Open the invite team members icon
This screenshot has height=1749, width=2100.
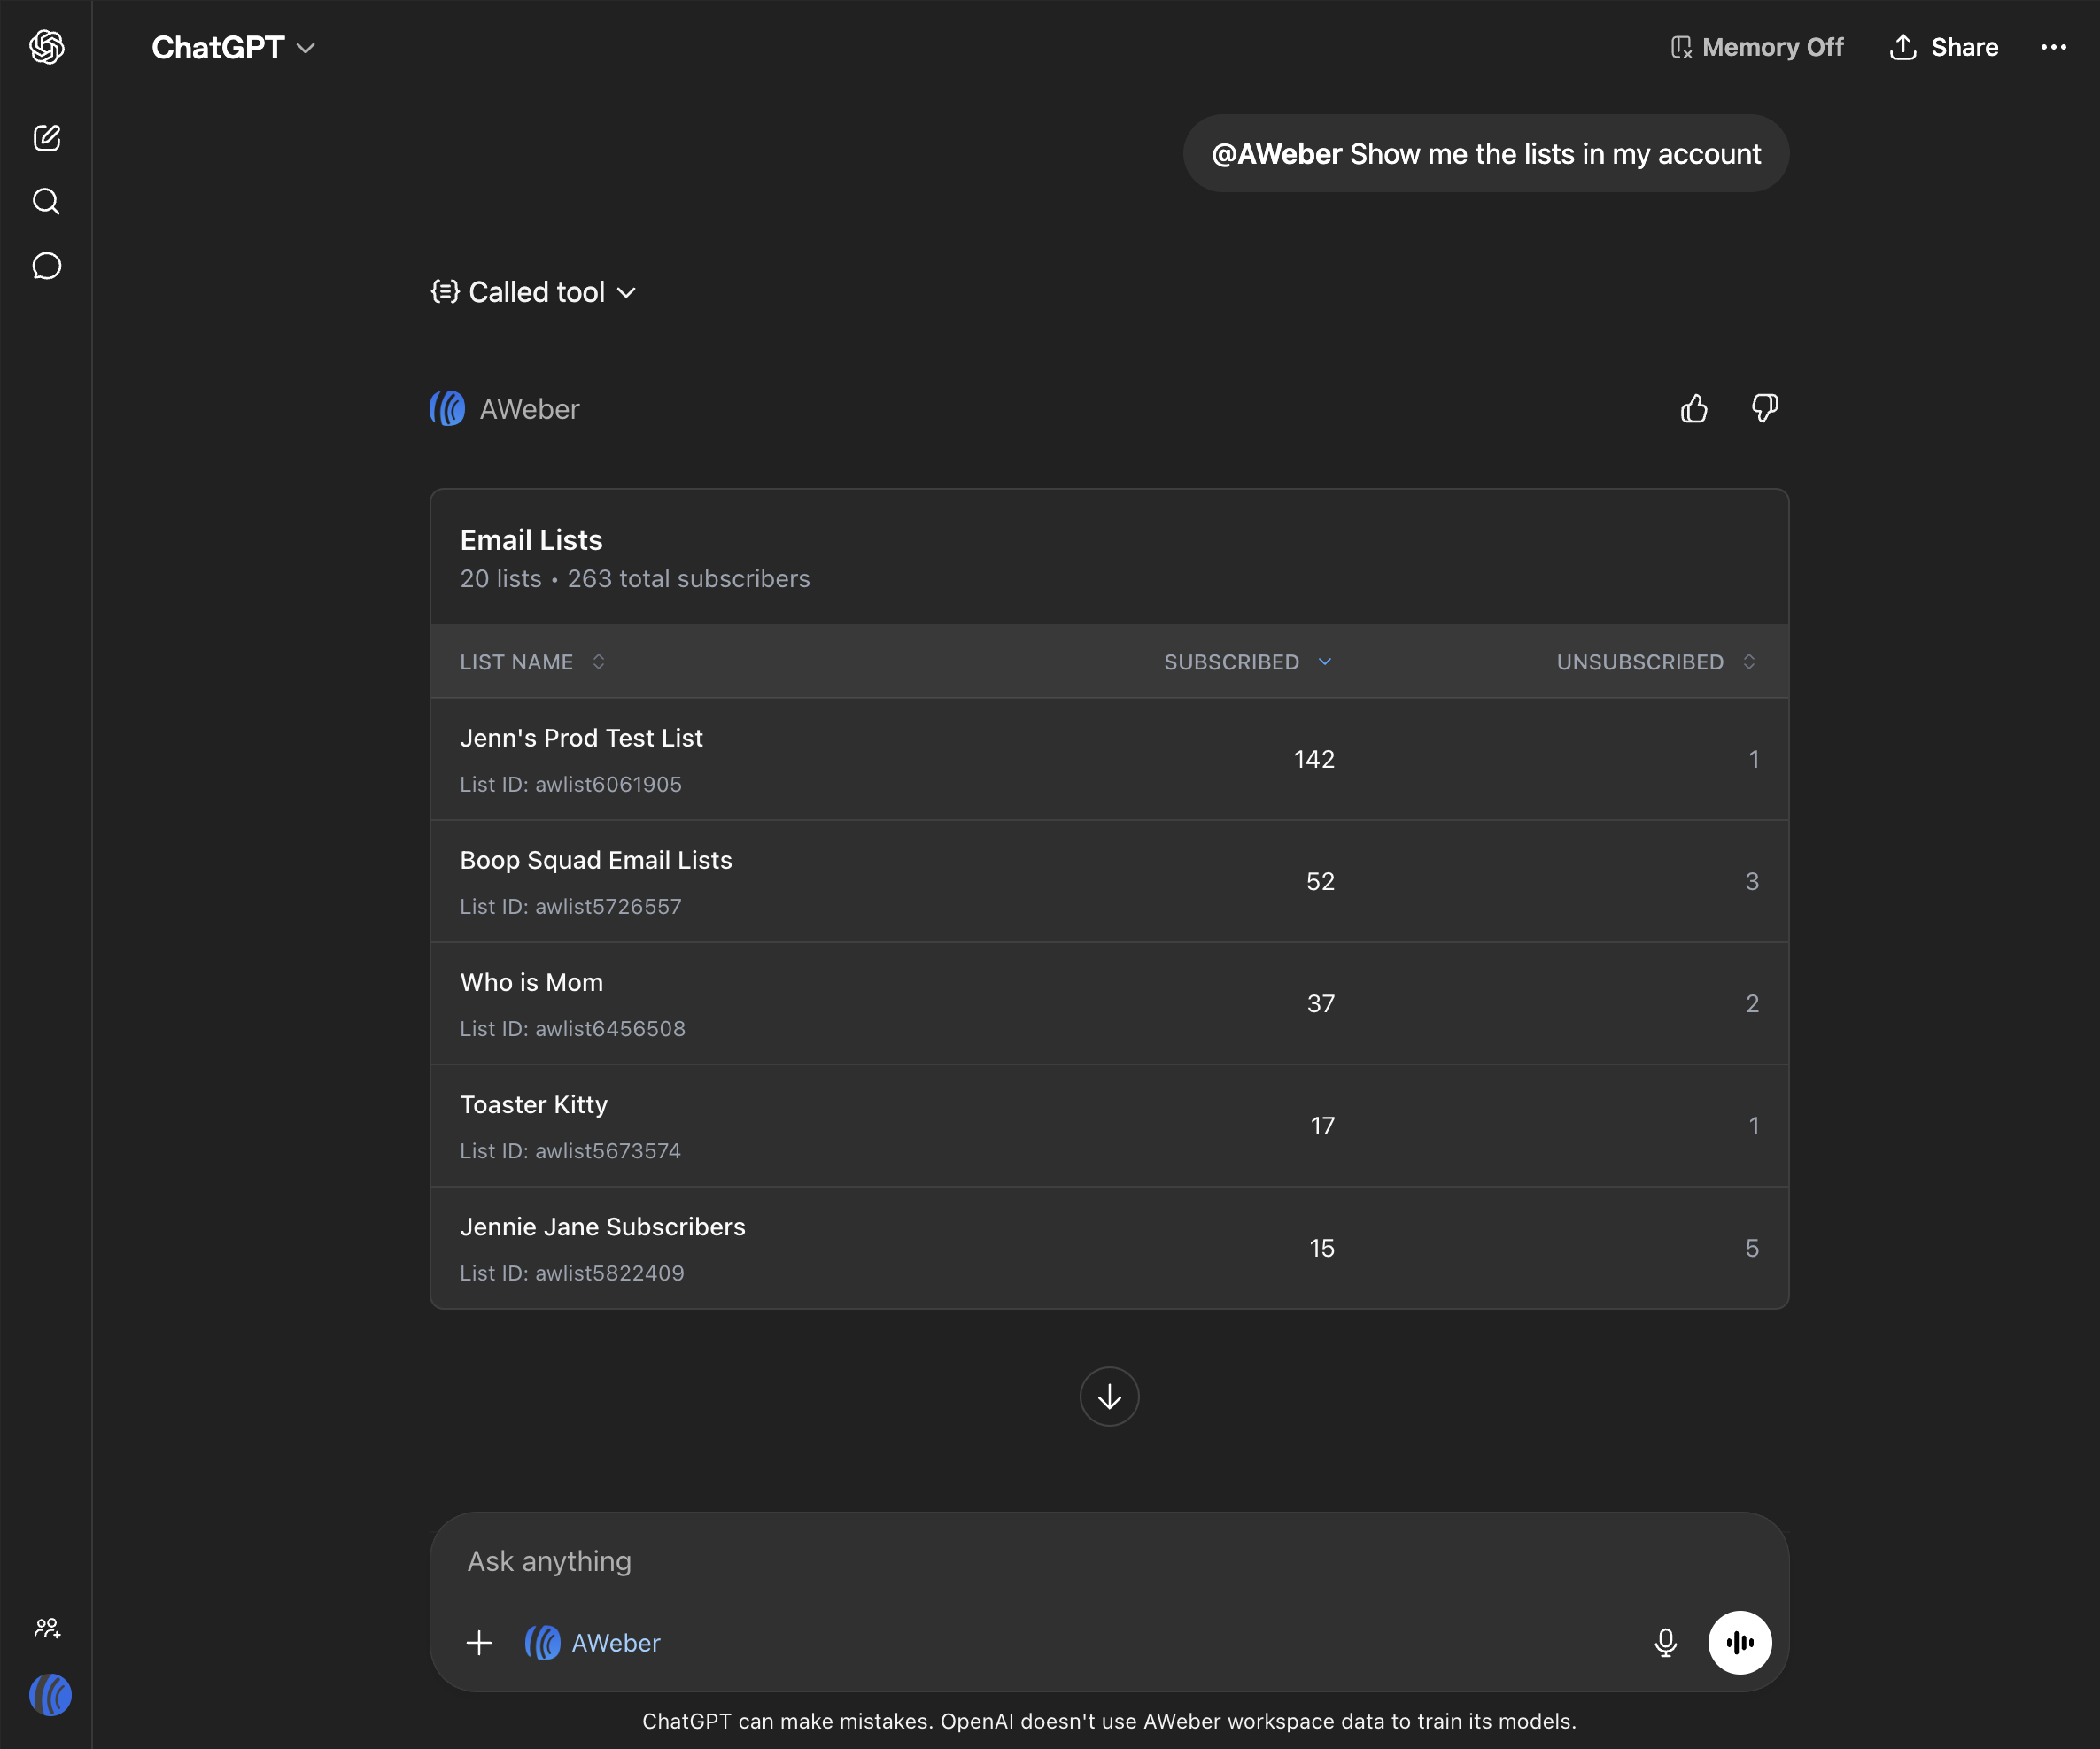(x=47, y=1628)
